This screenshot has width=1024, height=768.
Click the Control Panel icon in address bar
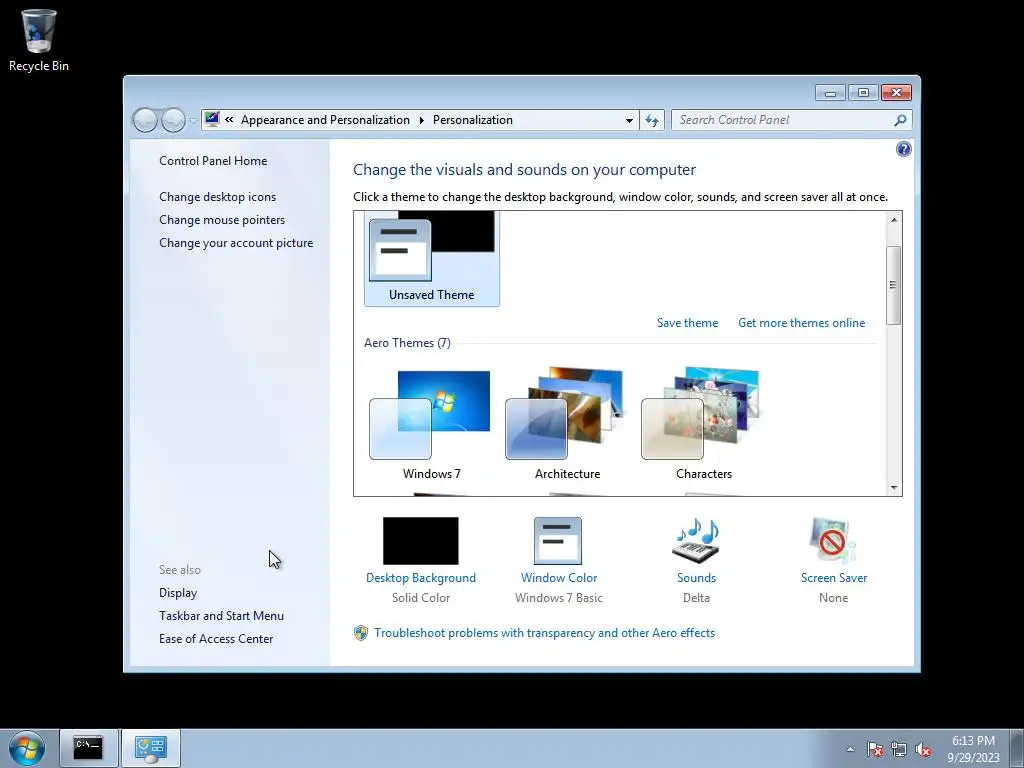click(x=212, y=119)
